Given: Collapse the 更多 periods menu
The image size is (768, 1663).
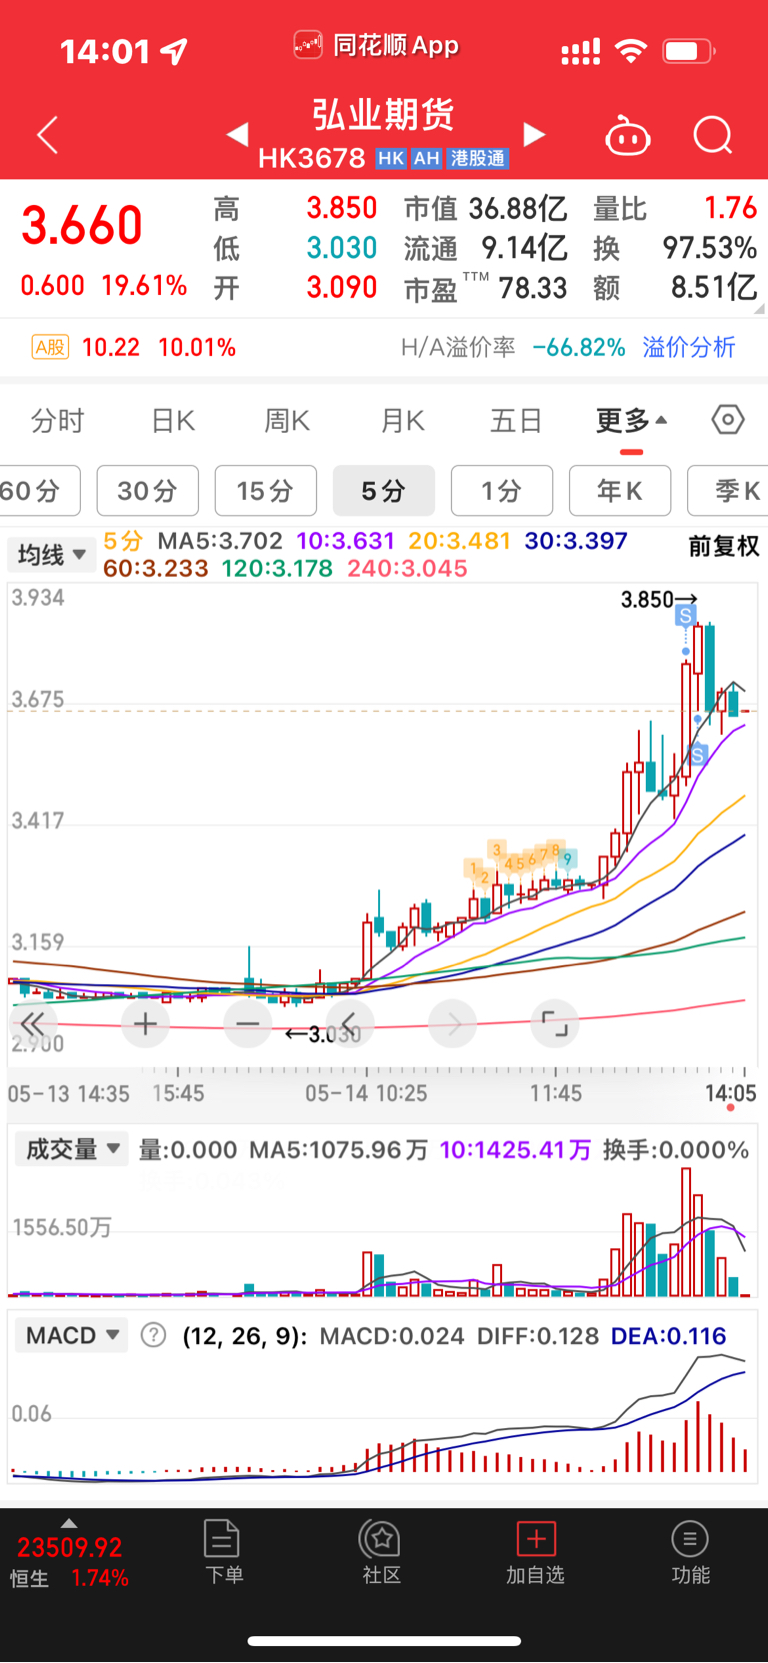Looking at the screenshot, I should (631, 421).
